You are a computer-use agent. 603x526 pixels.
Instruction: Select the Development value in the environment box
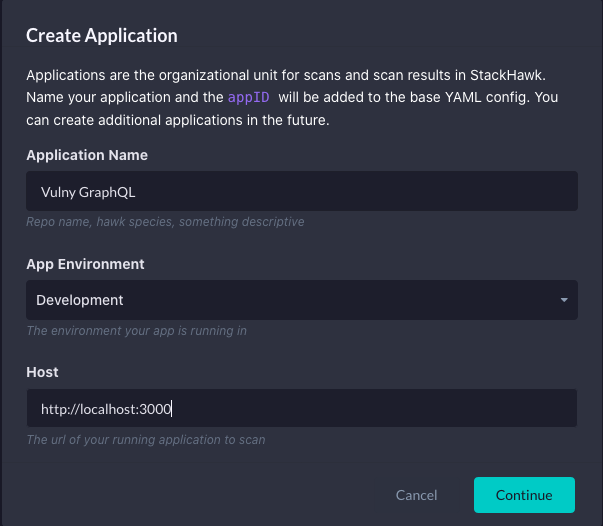80,300
